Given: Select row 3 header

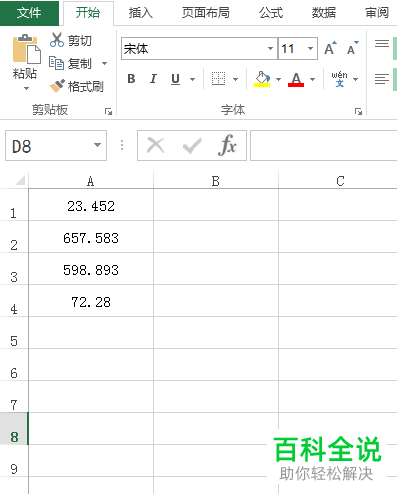Looking at the screenshot, I should (x=14, y=269).
